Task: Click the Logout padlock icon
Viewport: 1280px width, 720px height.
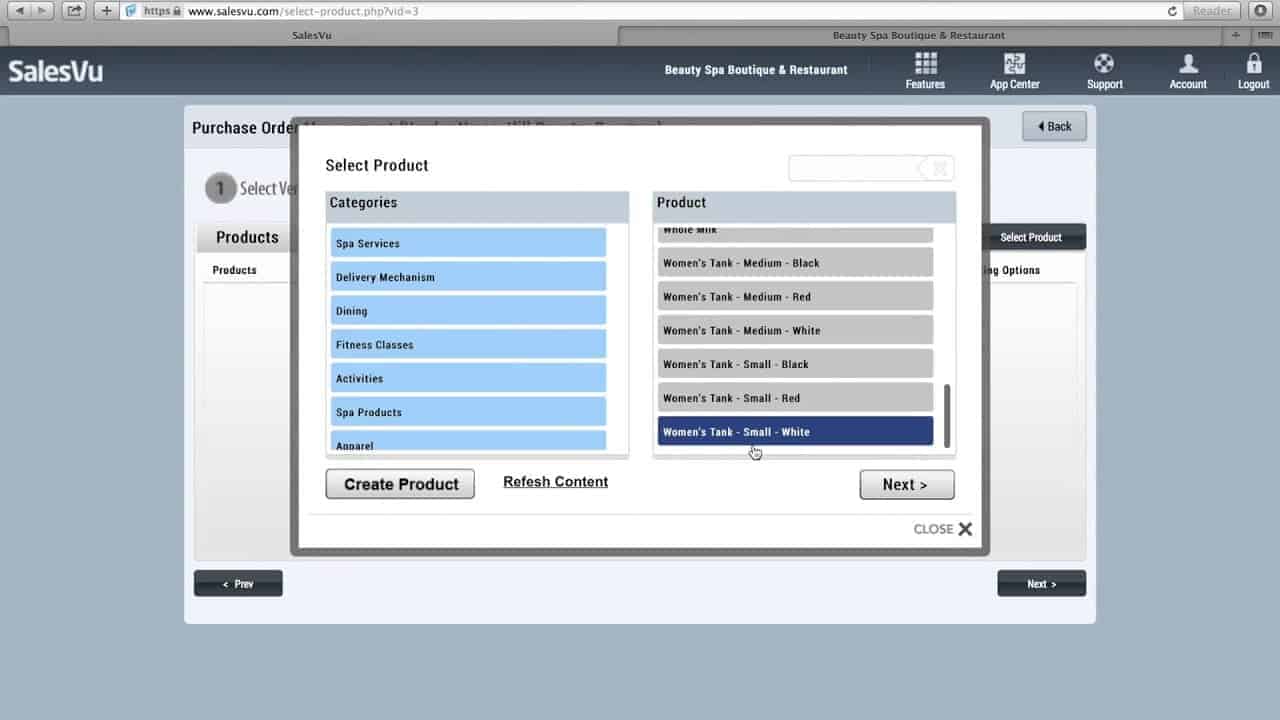Action: (x=1253, y=64)
